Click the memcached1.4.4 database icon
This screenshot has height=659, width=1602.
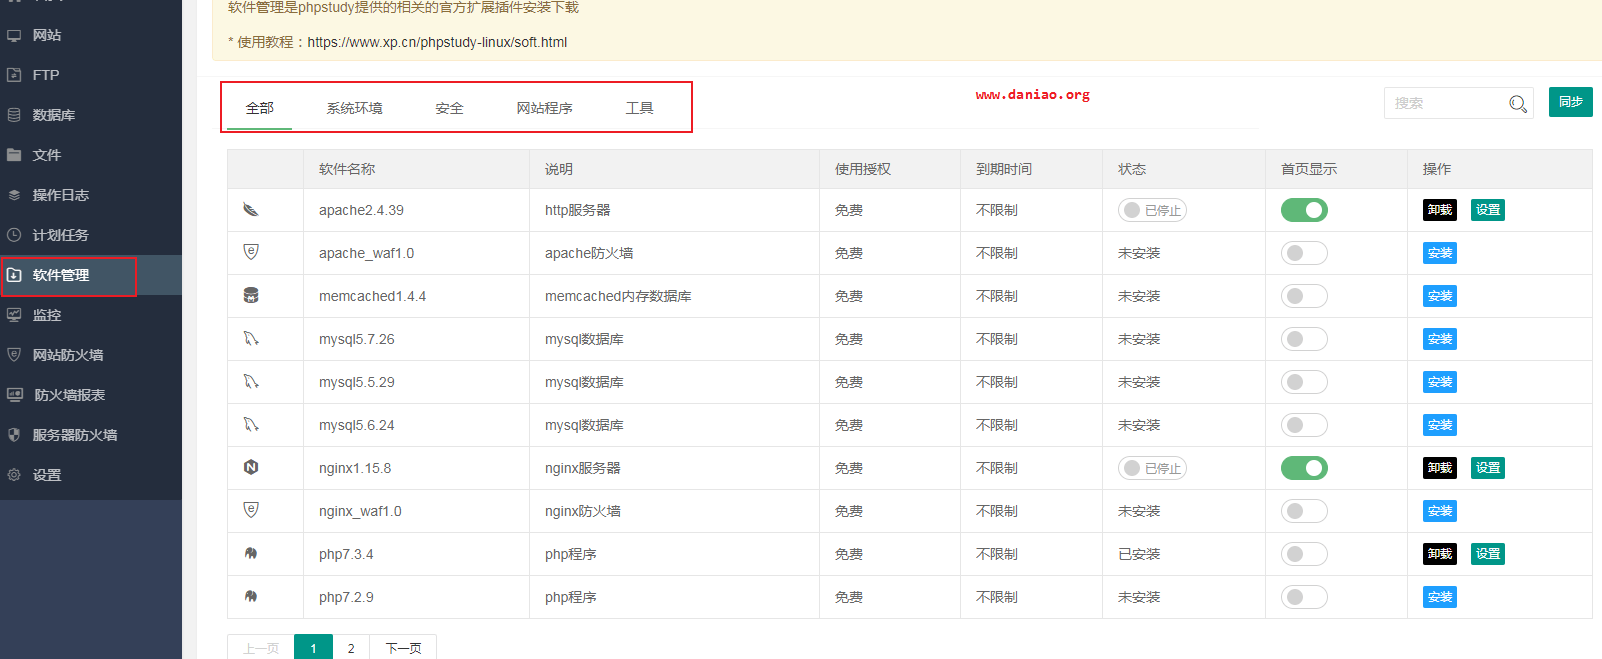point(251,296)
